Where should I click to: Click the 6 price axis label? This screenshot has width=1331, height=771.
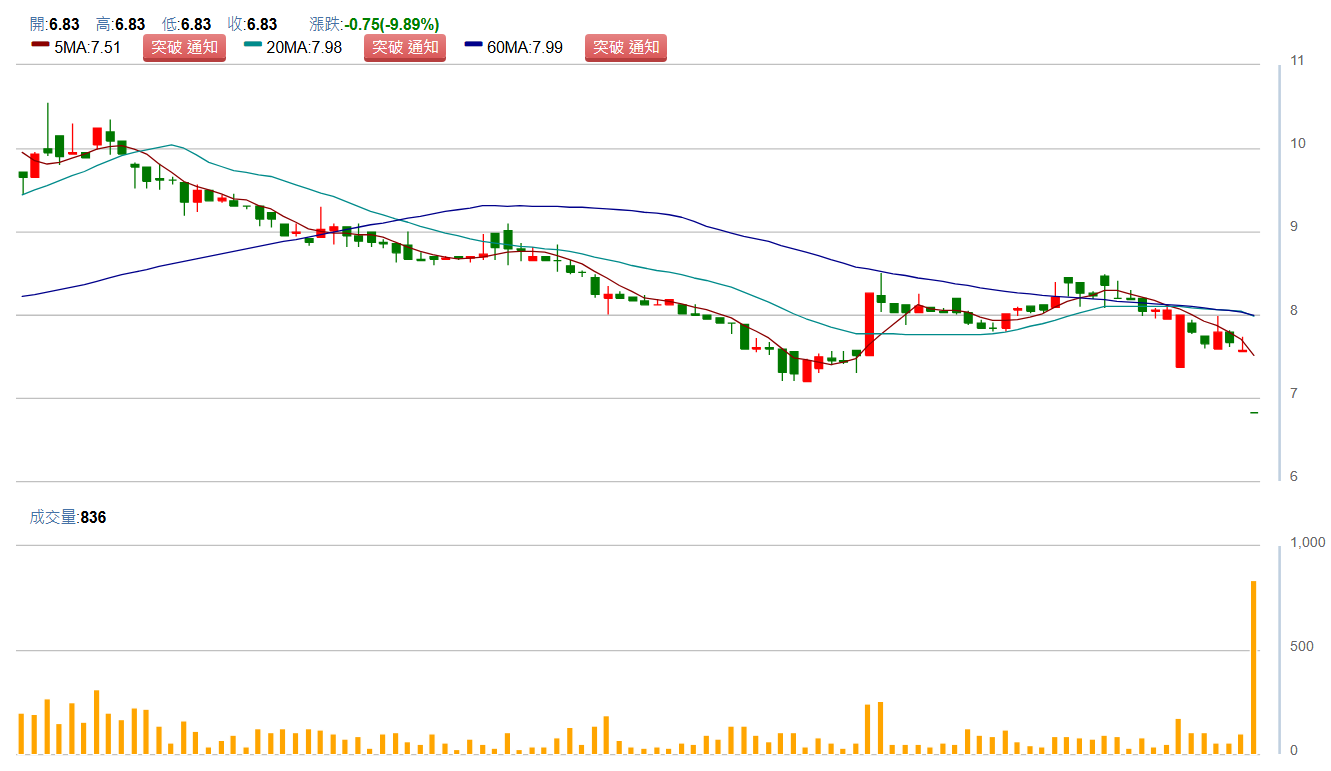point(1295,476)
